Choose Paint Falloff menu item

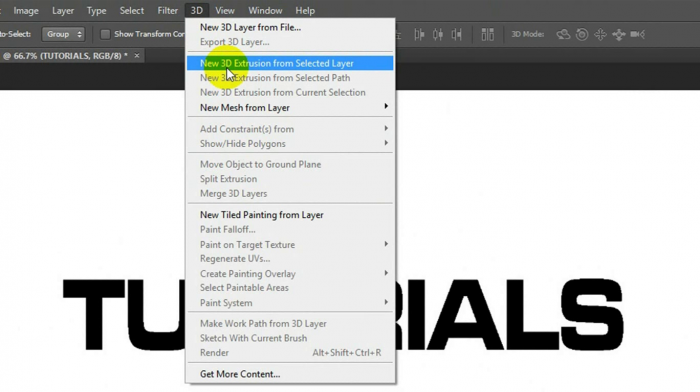(290, 229)
